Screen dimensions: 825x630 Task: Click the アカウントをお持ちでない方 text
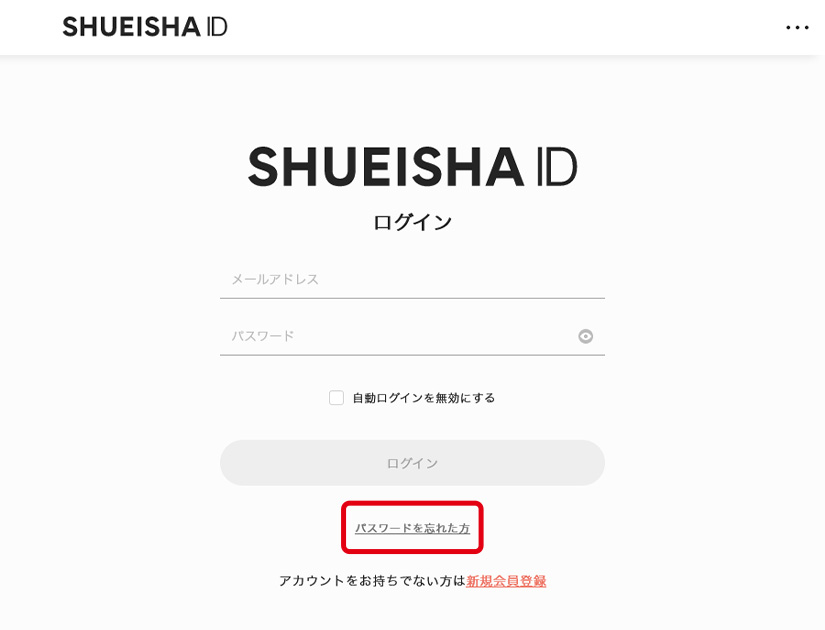(372, 581)
